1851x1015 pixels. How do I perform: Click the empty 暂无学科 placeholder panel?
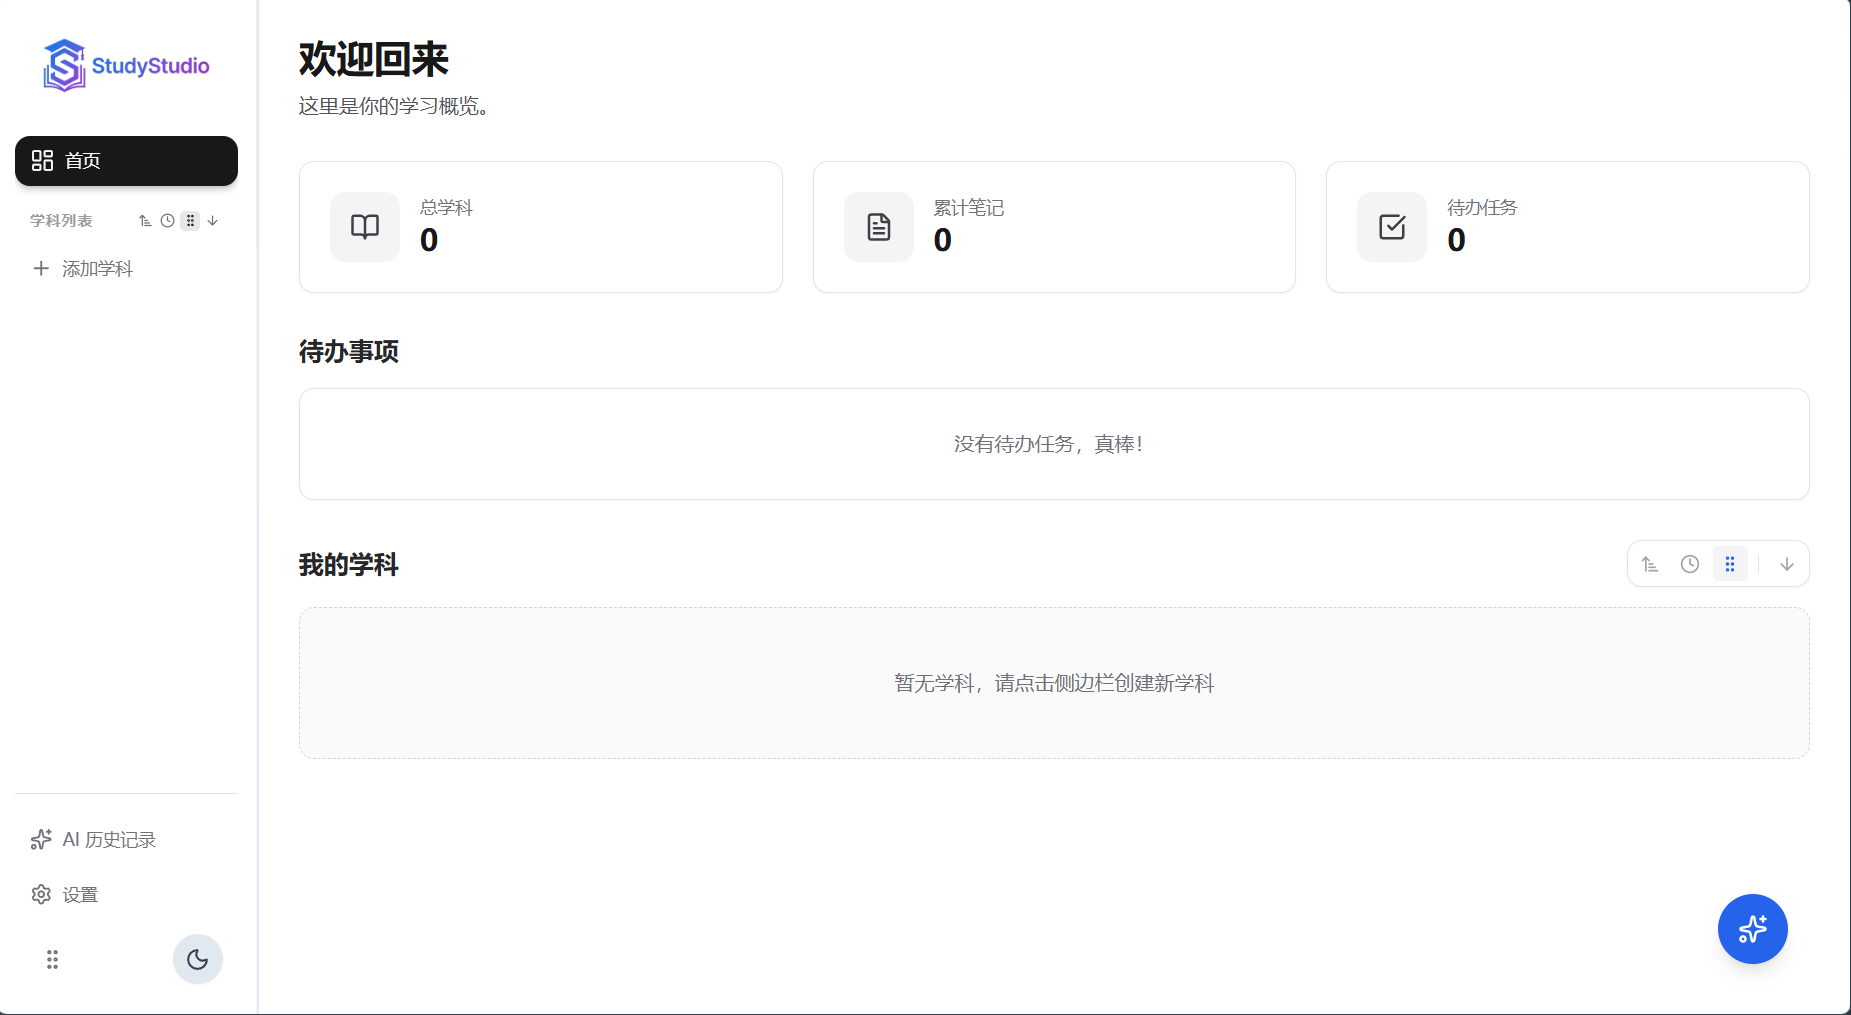[1054, 683]
